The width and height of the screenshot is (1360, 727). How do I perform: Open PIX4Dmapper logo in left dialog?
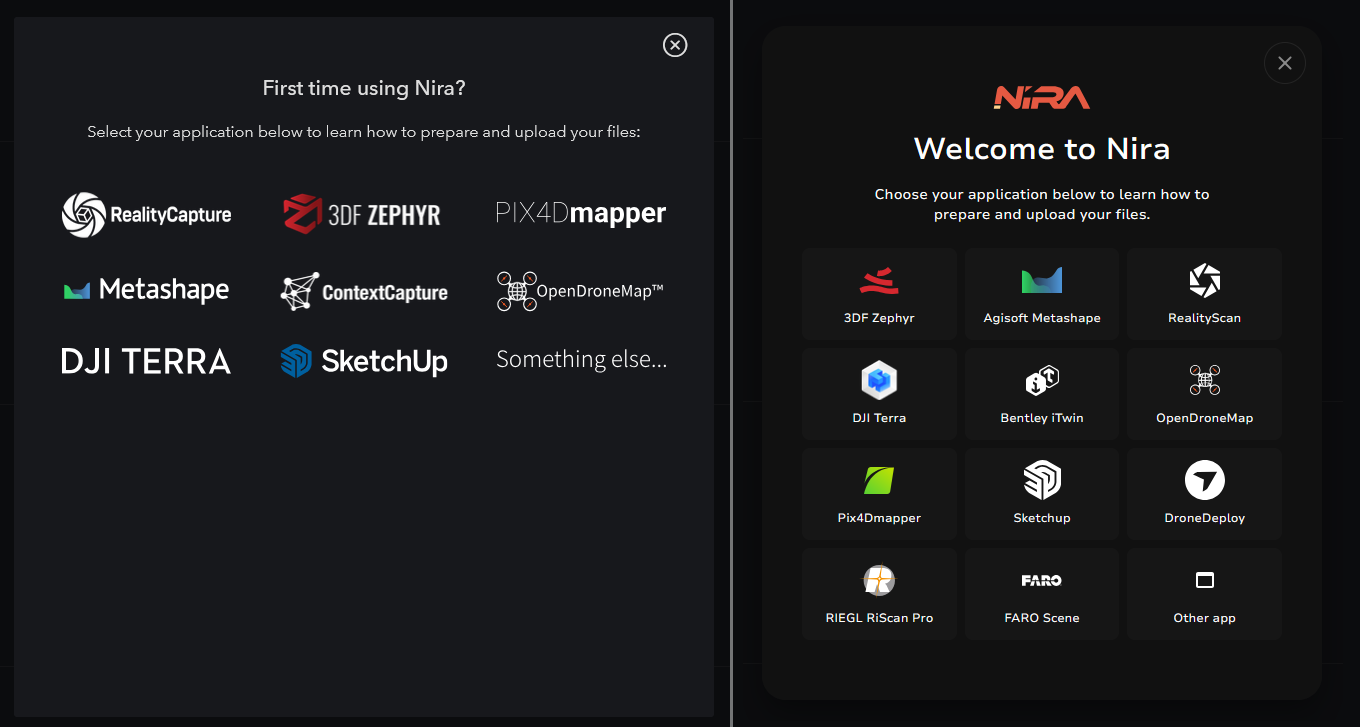click(581, 213)
